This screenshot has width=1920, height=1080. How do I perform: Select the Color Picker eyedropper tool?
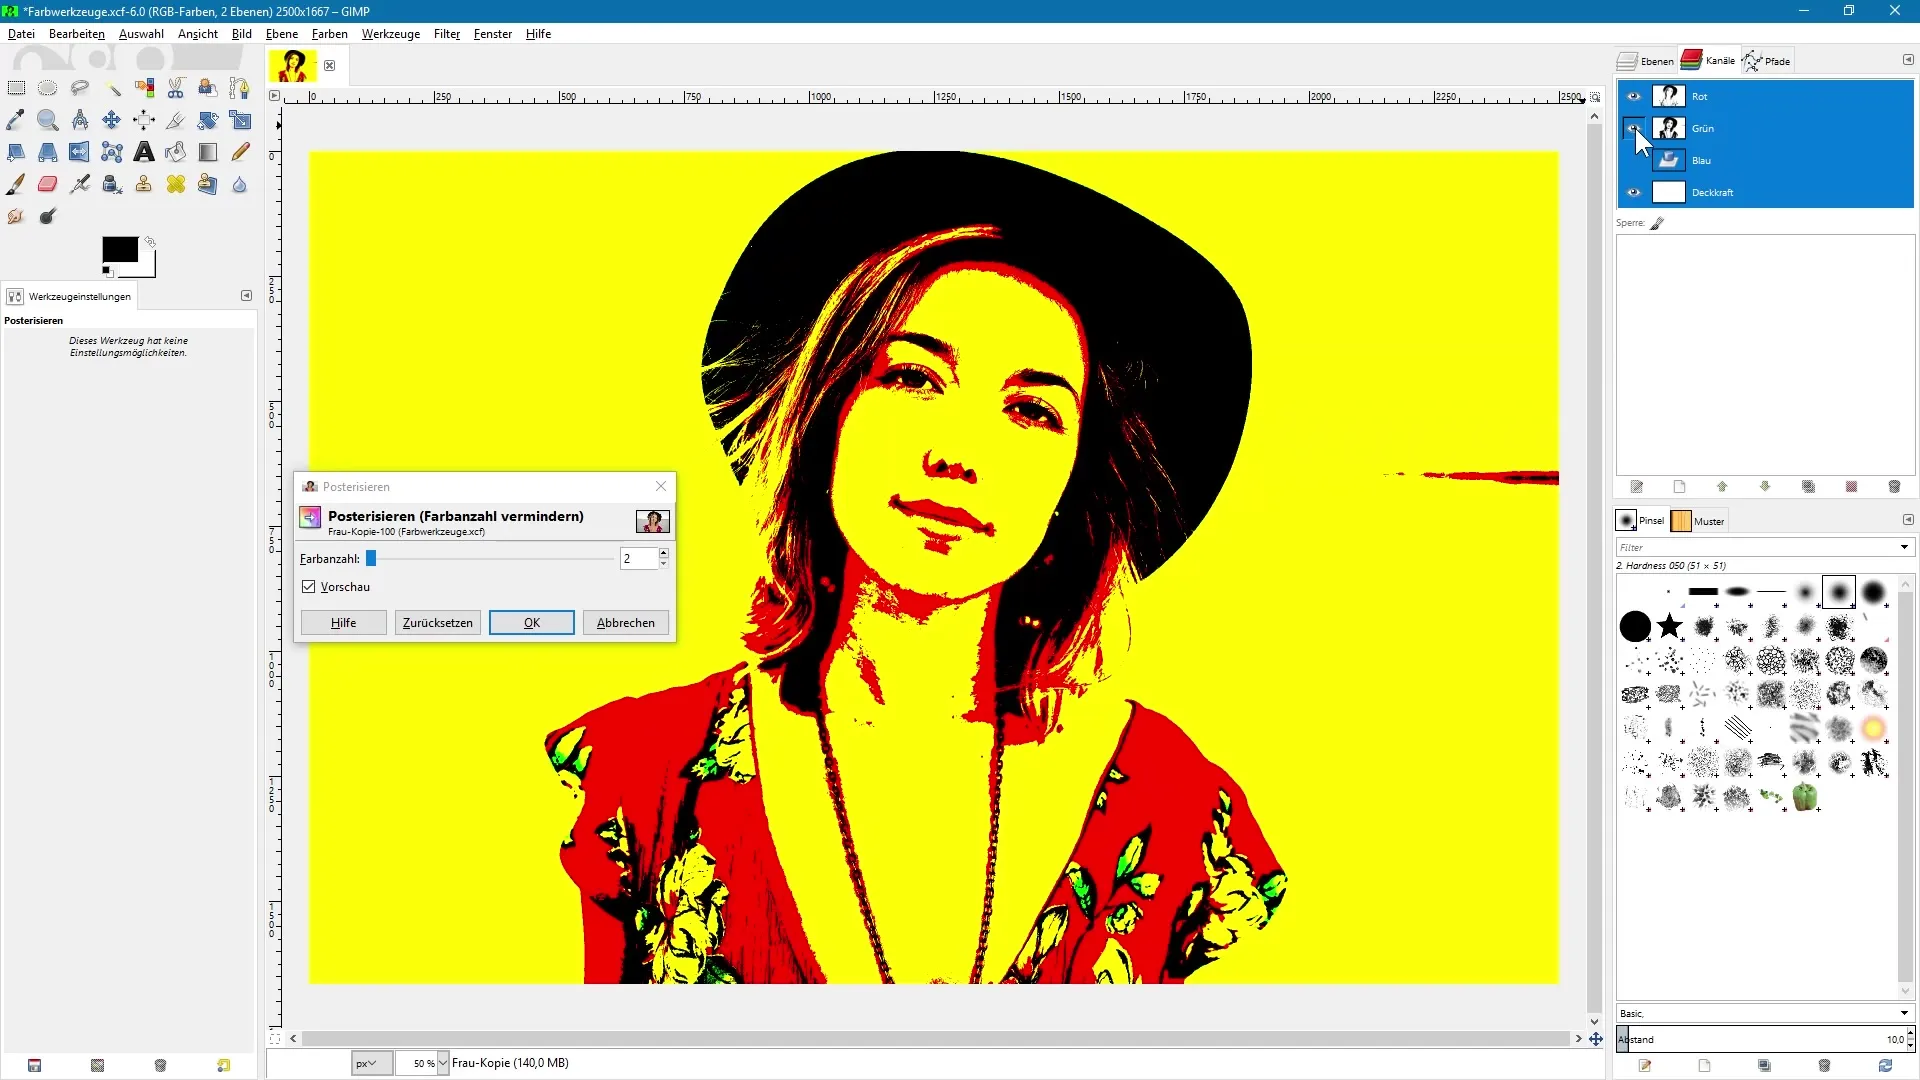click(x=16, y=120)
